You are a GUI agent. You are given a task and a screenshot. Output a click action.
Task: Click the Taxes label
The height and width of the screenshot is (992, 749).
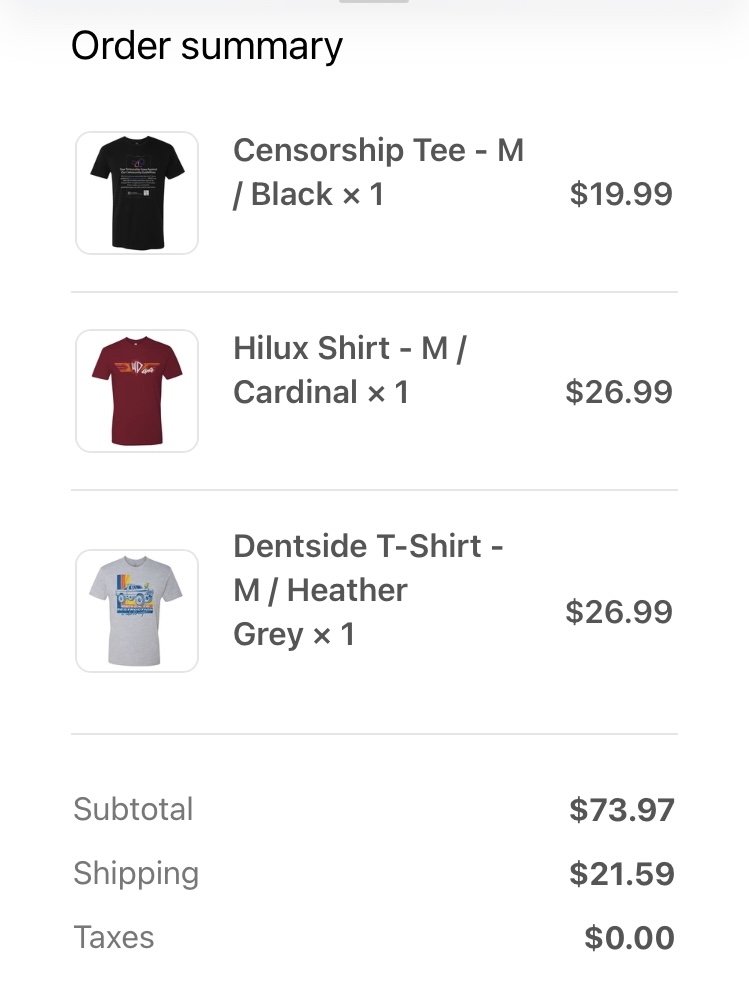point(114,937)
